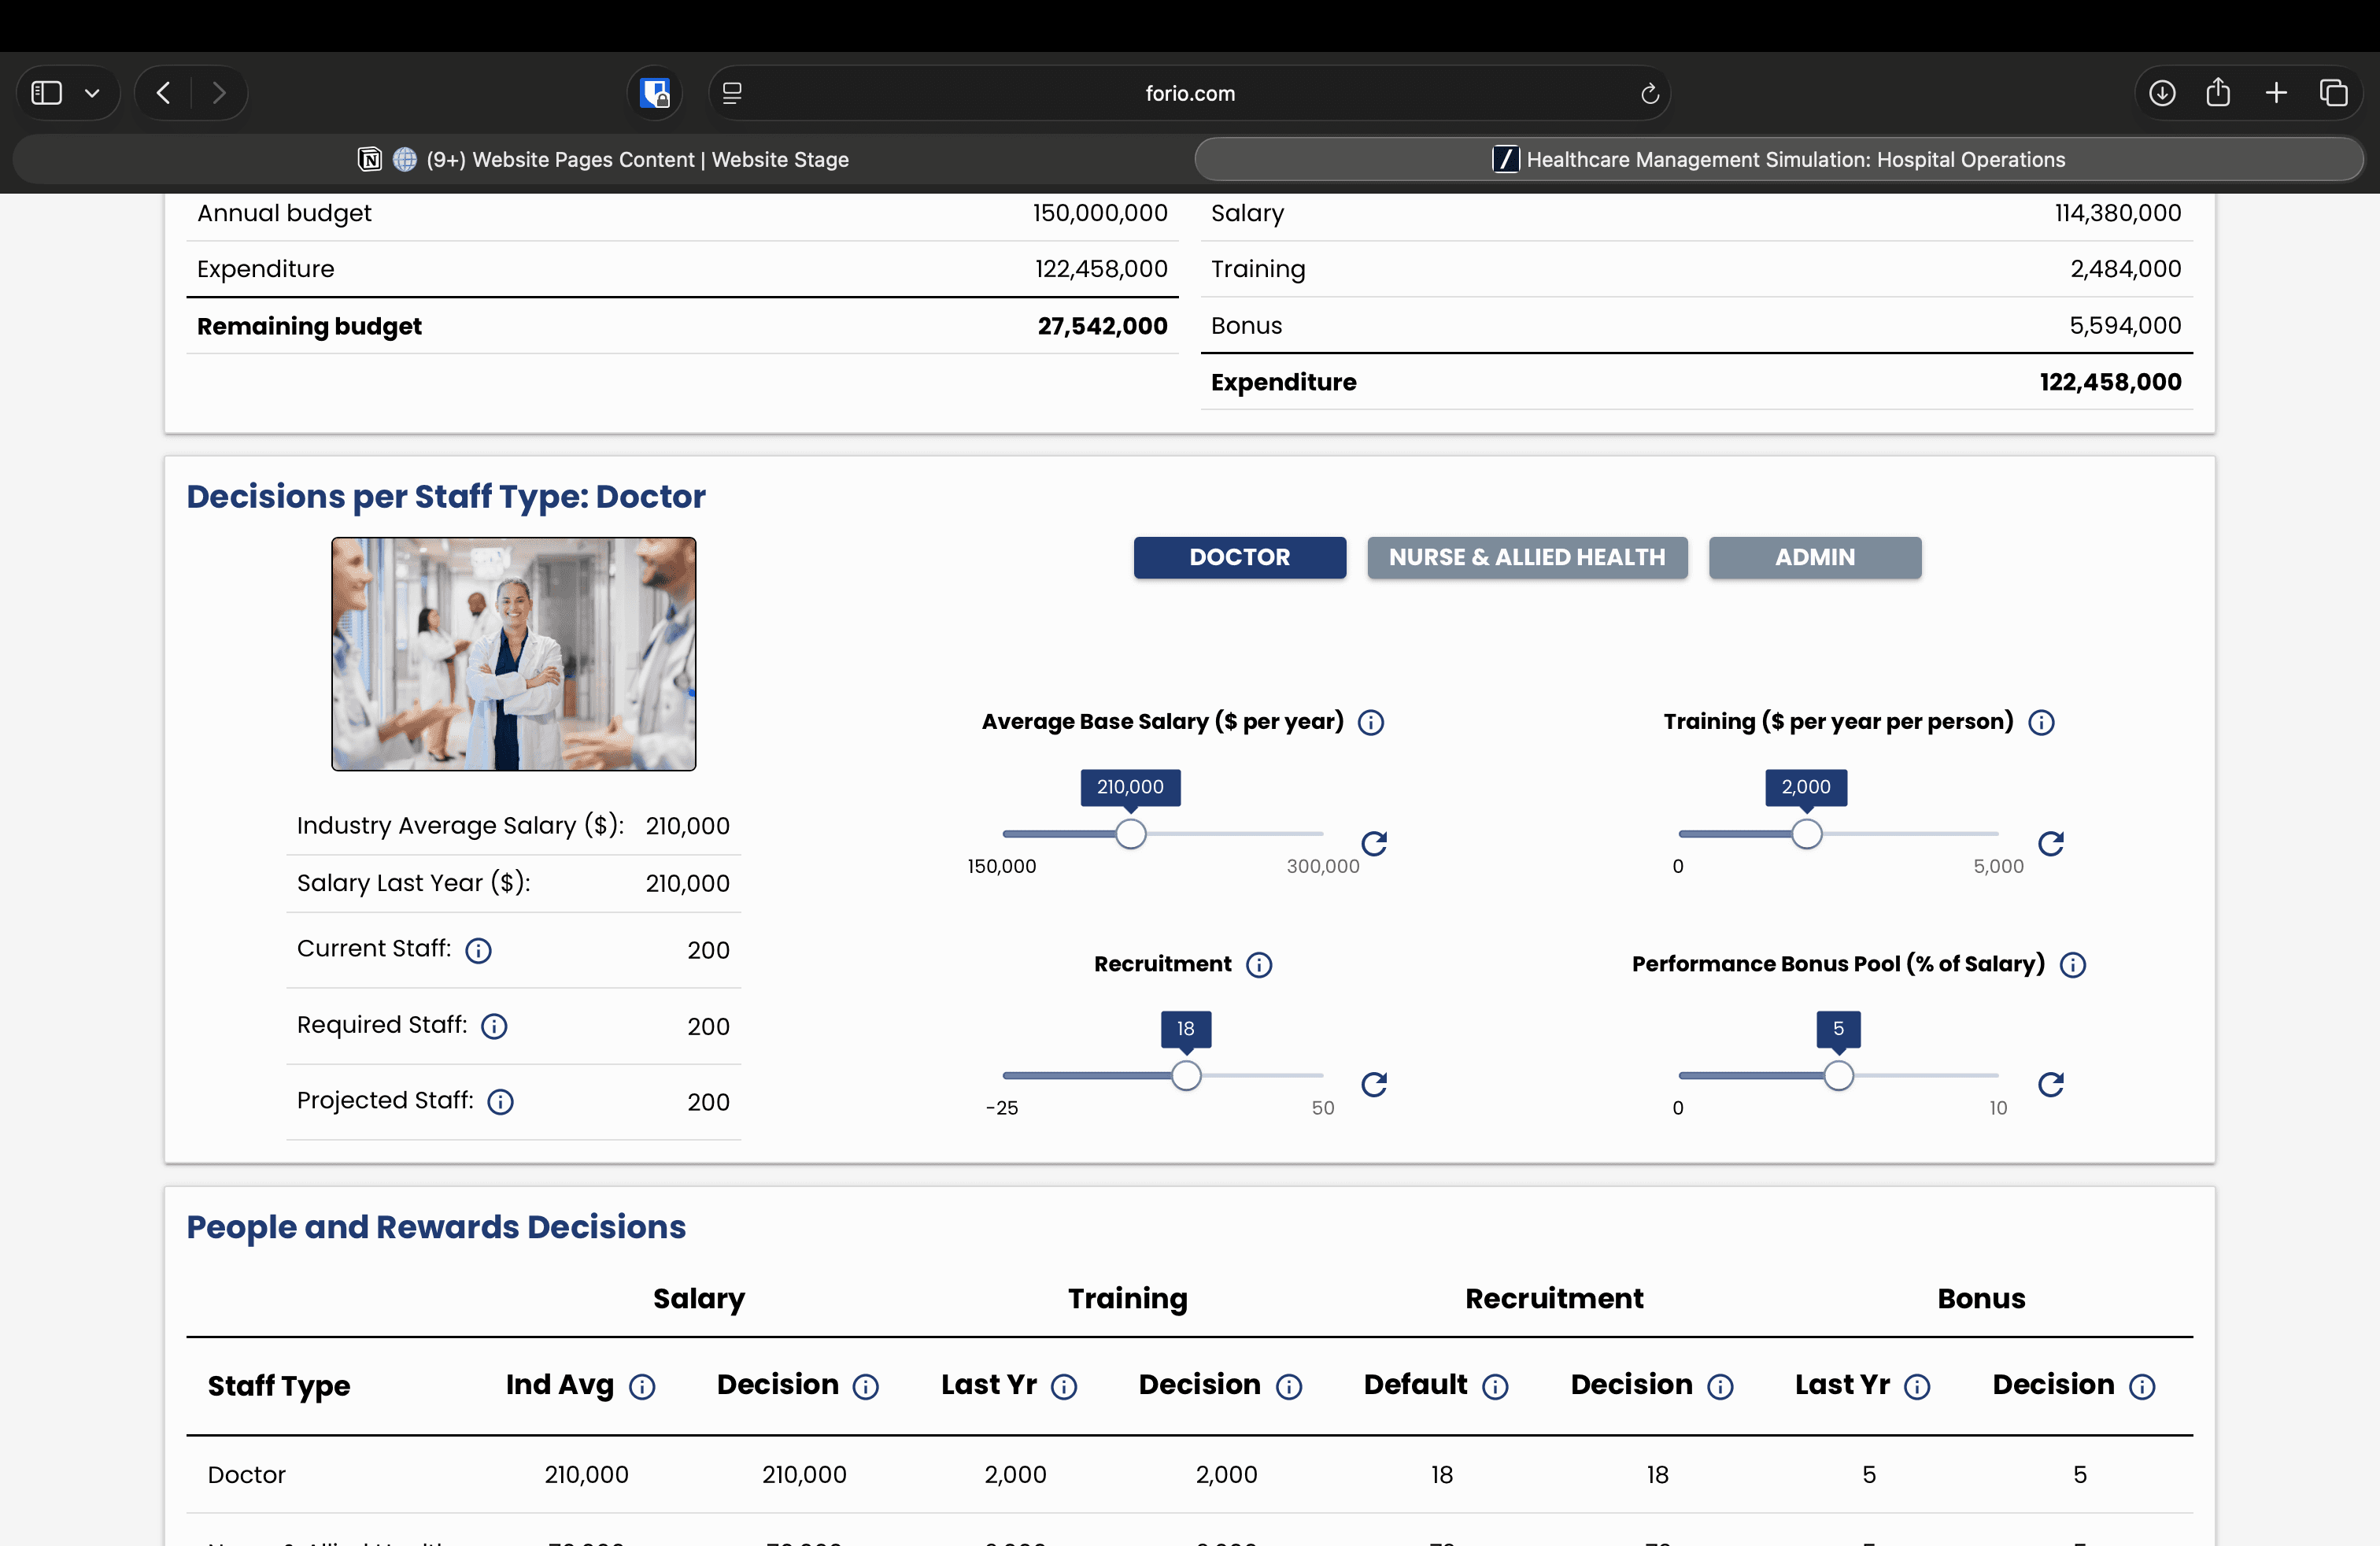Switch to Nurse & Allied Health
The height and width of the screenshot is (1546, 2380).
1527,557
